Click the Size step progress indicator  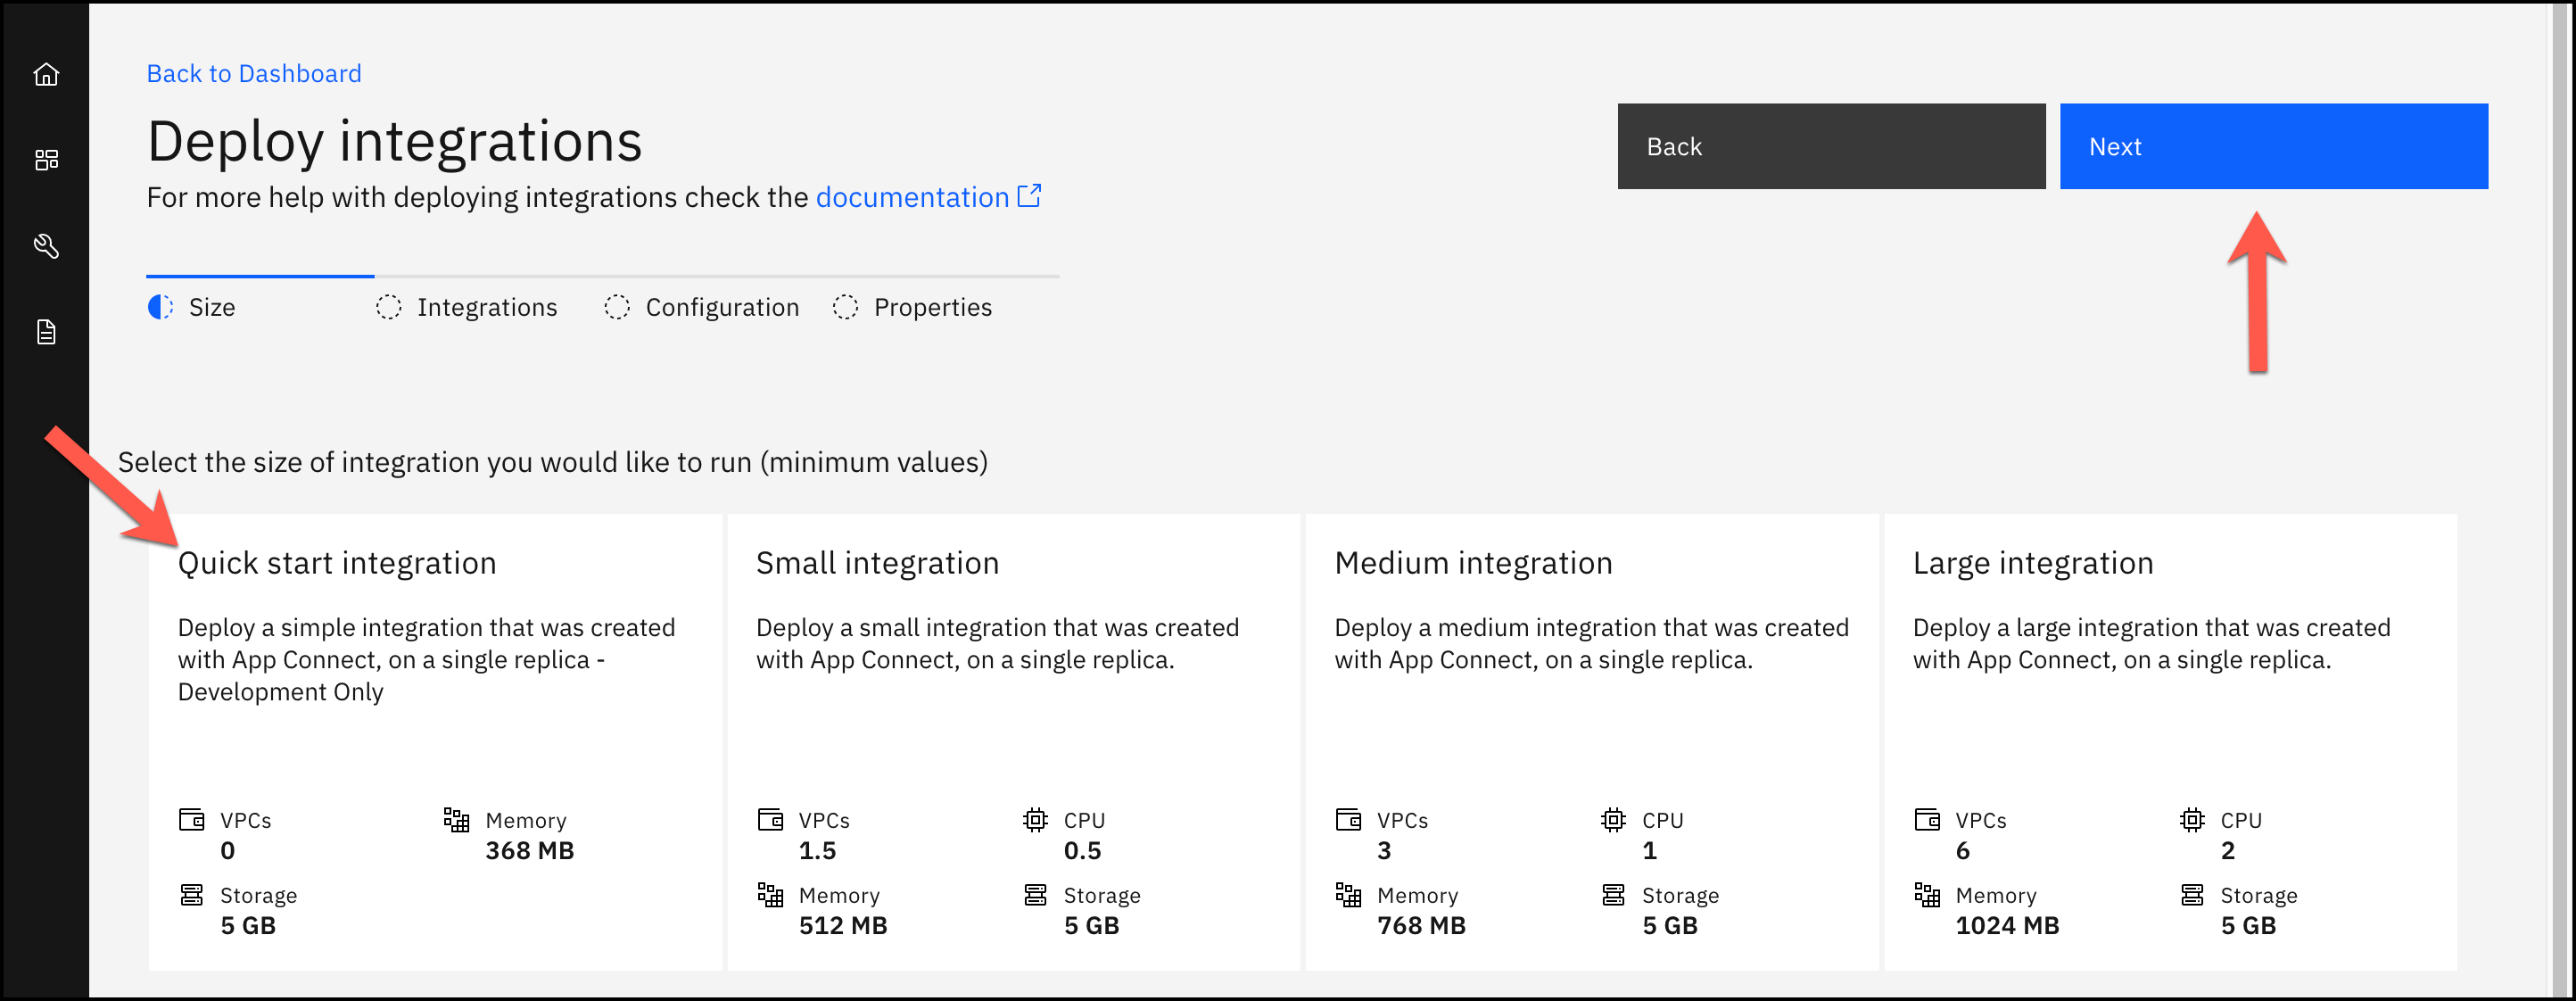[160, 307]
